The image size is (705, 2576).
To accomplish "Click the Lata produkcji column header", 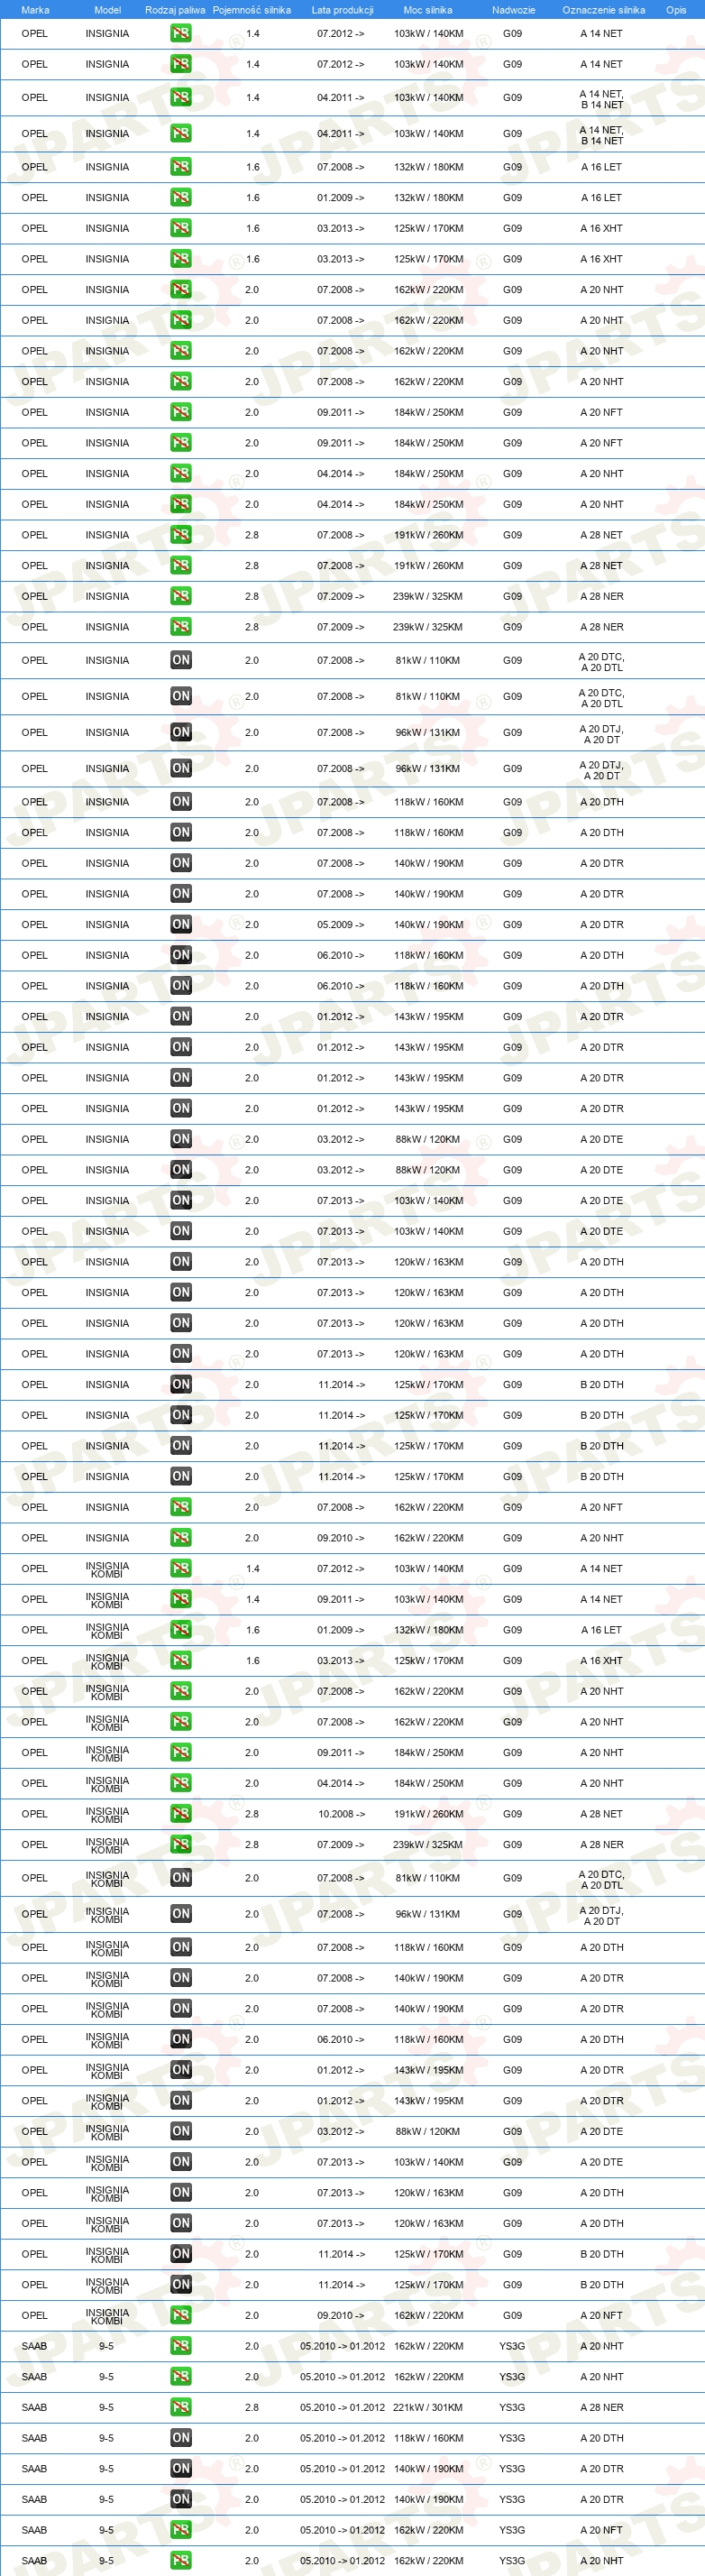I will [342, 10].
